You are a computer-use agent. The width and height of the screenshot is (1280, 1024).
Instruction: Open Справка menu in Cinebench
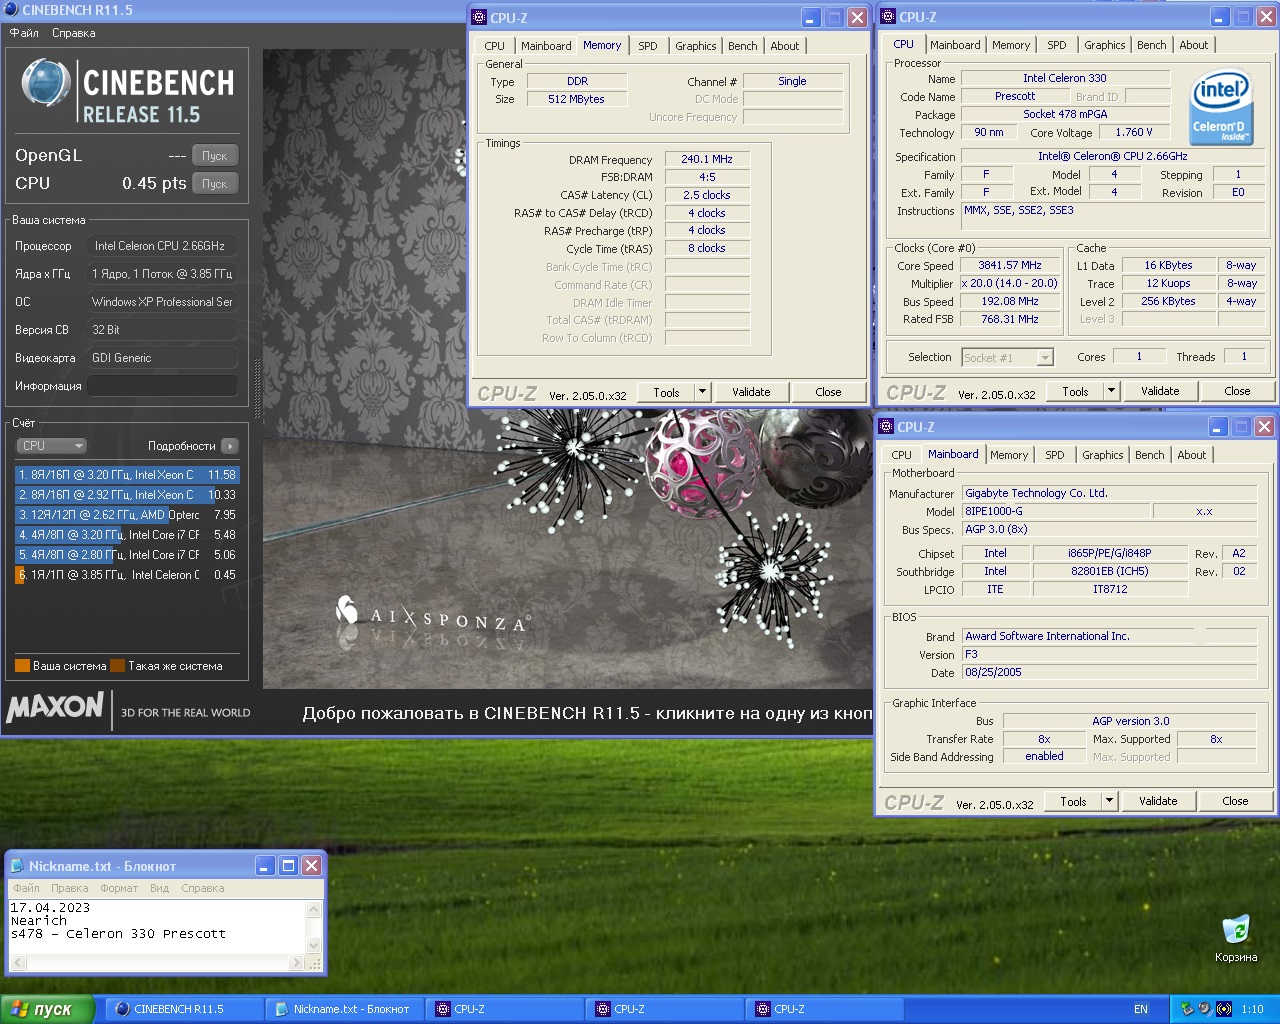coord(74,33)
